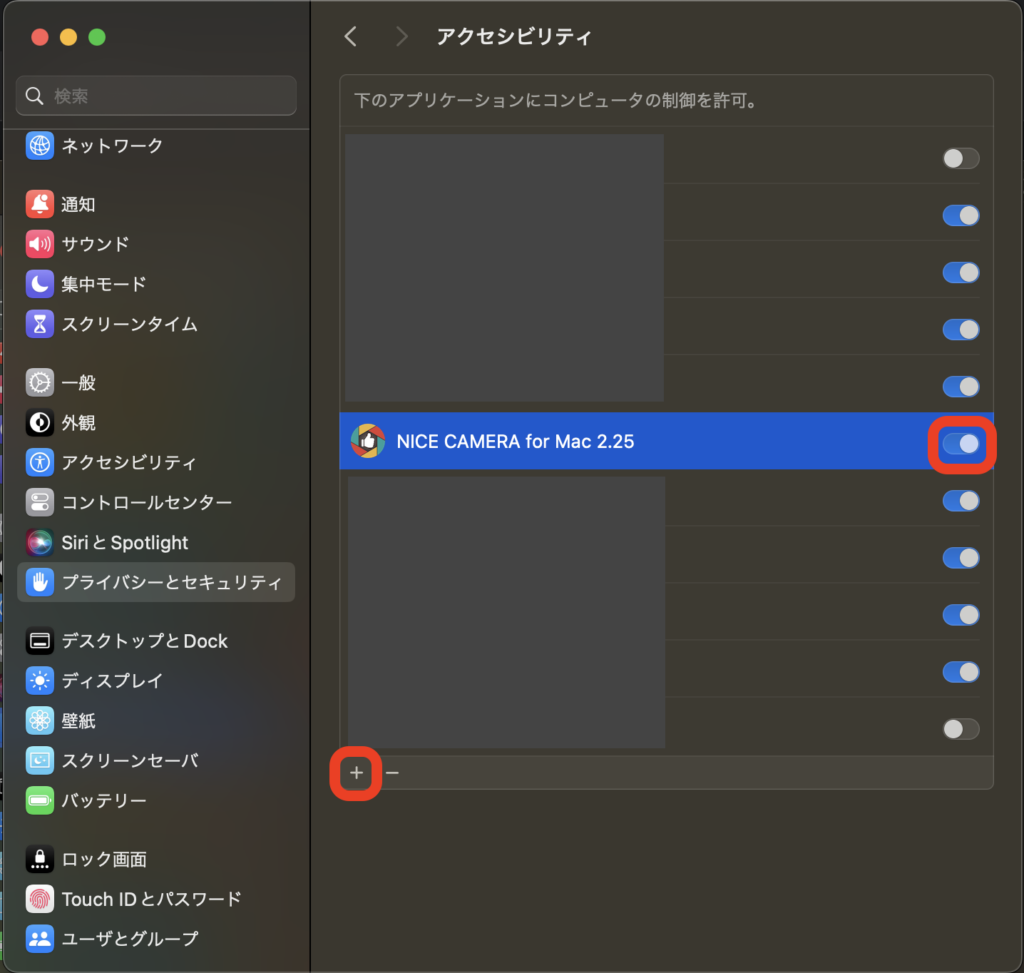
Task: Open the コントロールセンター icon
Action: tap(40, 502)
